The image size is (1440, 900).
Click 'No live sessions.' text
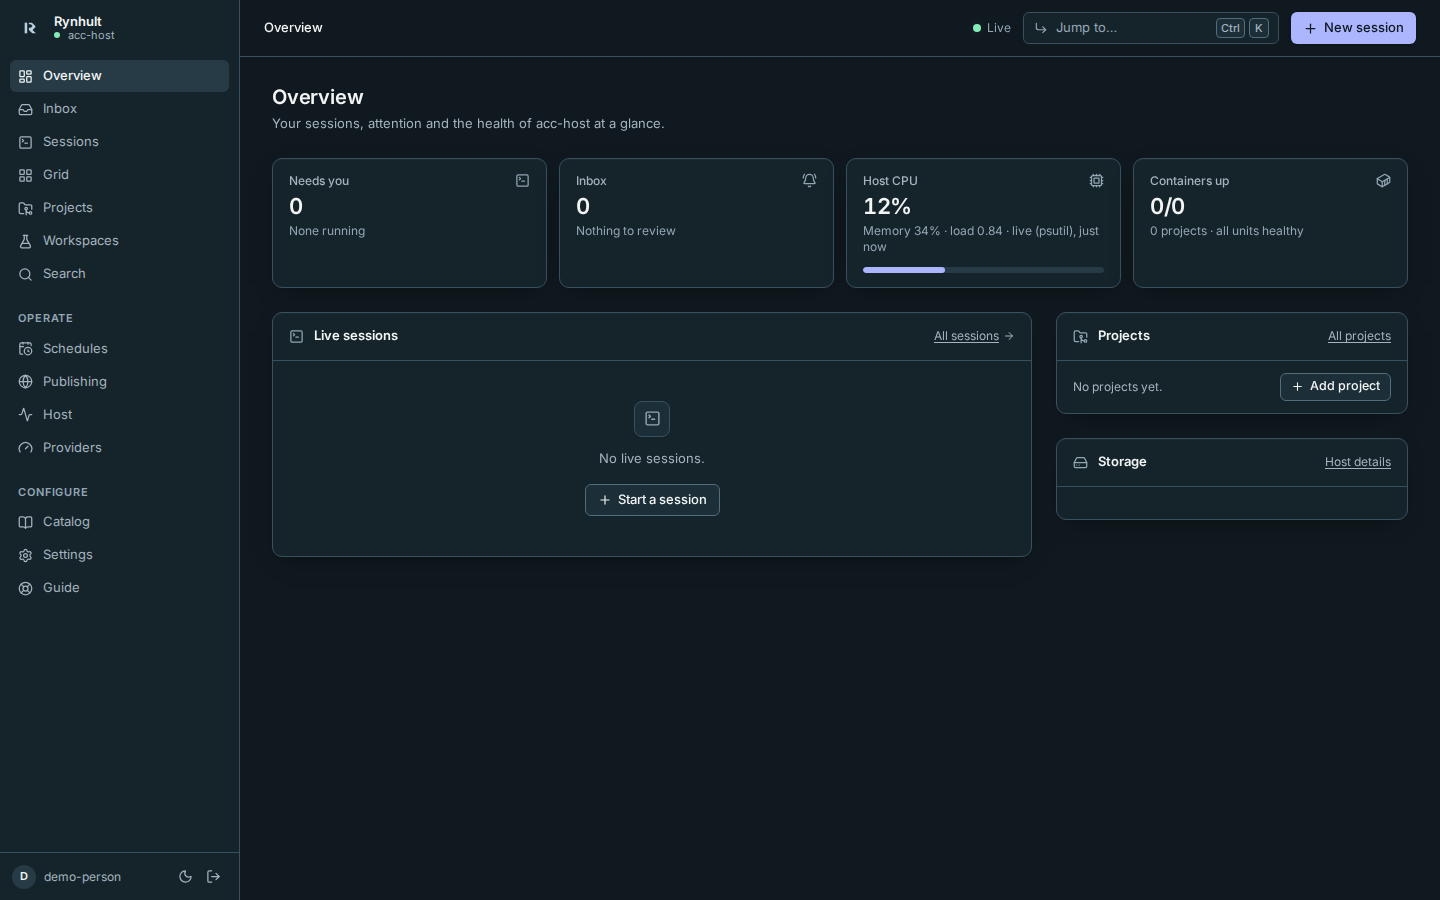[652, 459]
